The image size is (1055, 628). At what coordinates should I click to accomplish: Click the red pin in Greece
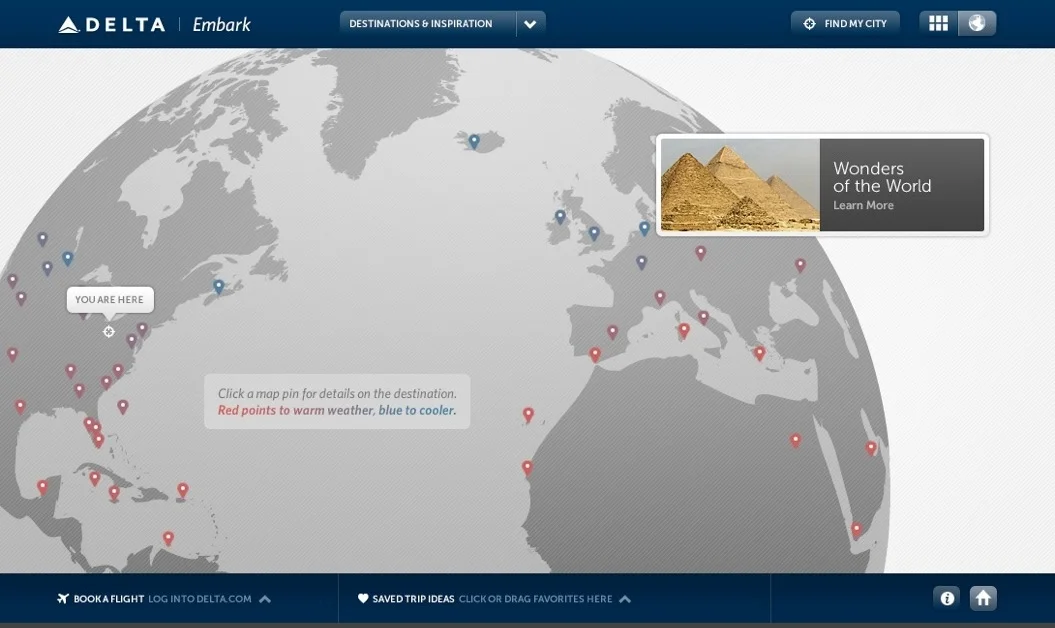tap(760, 353)
